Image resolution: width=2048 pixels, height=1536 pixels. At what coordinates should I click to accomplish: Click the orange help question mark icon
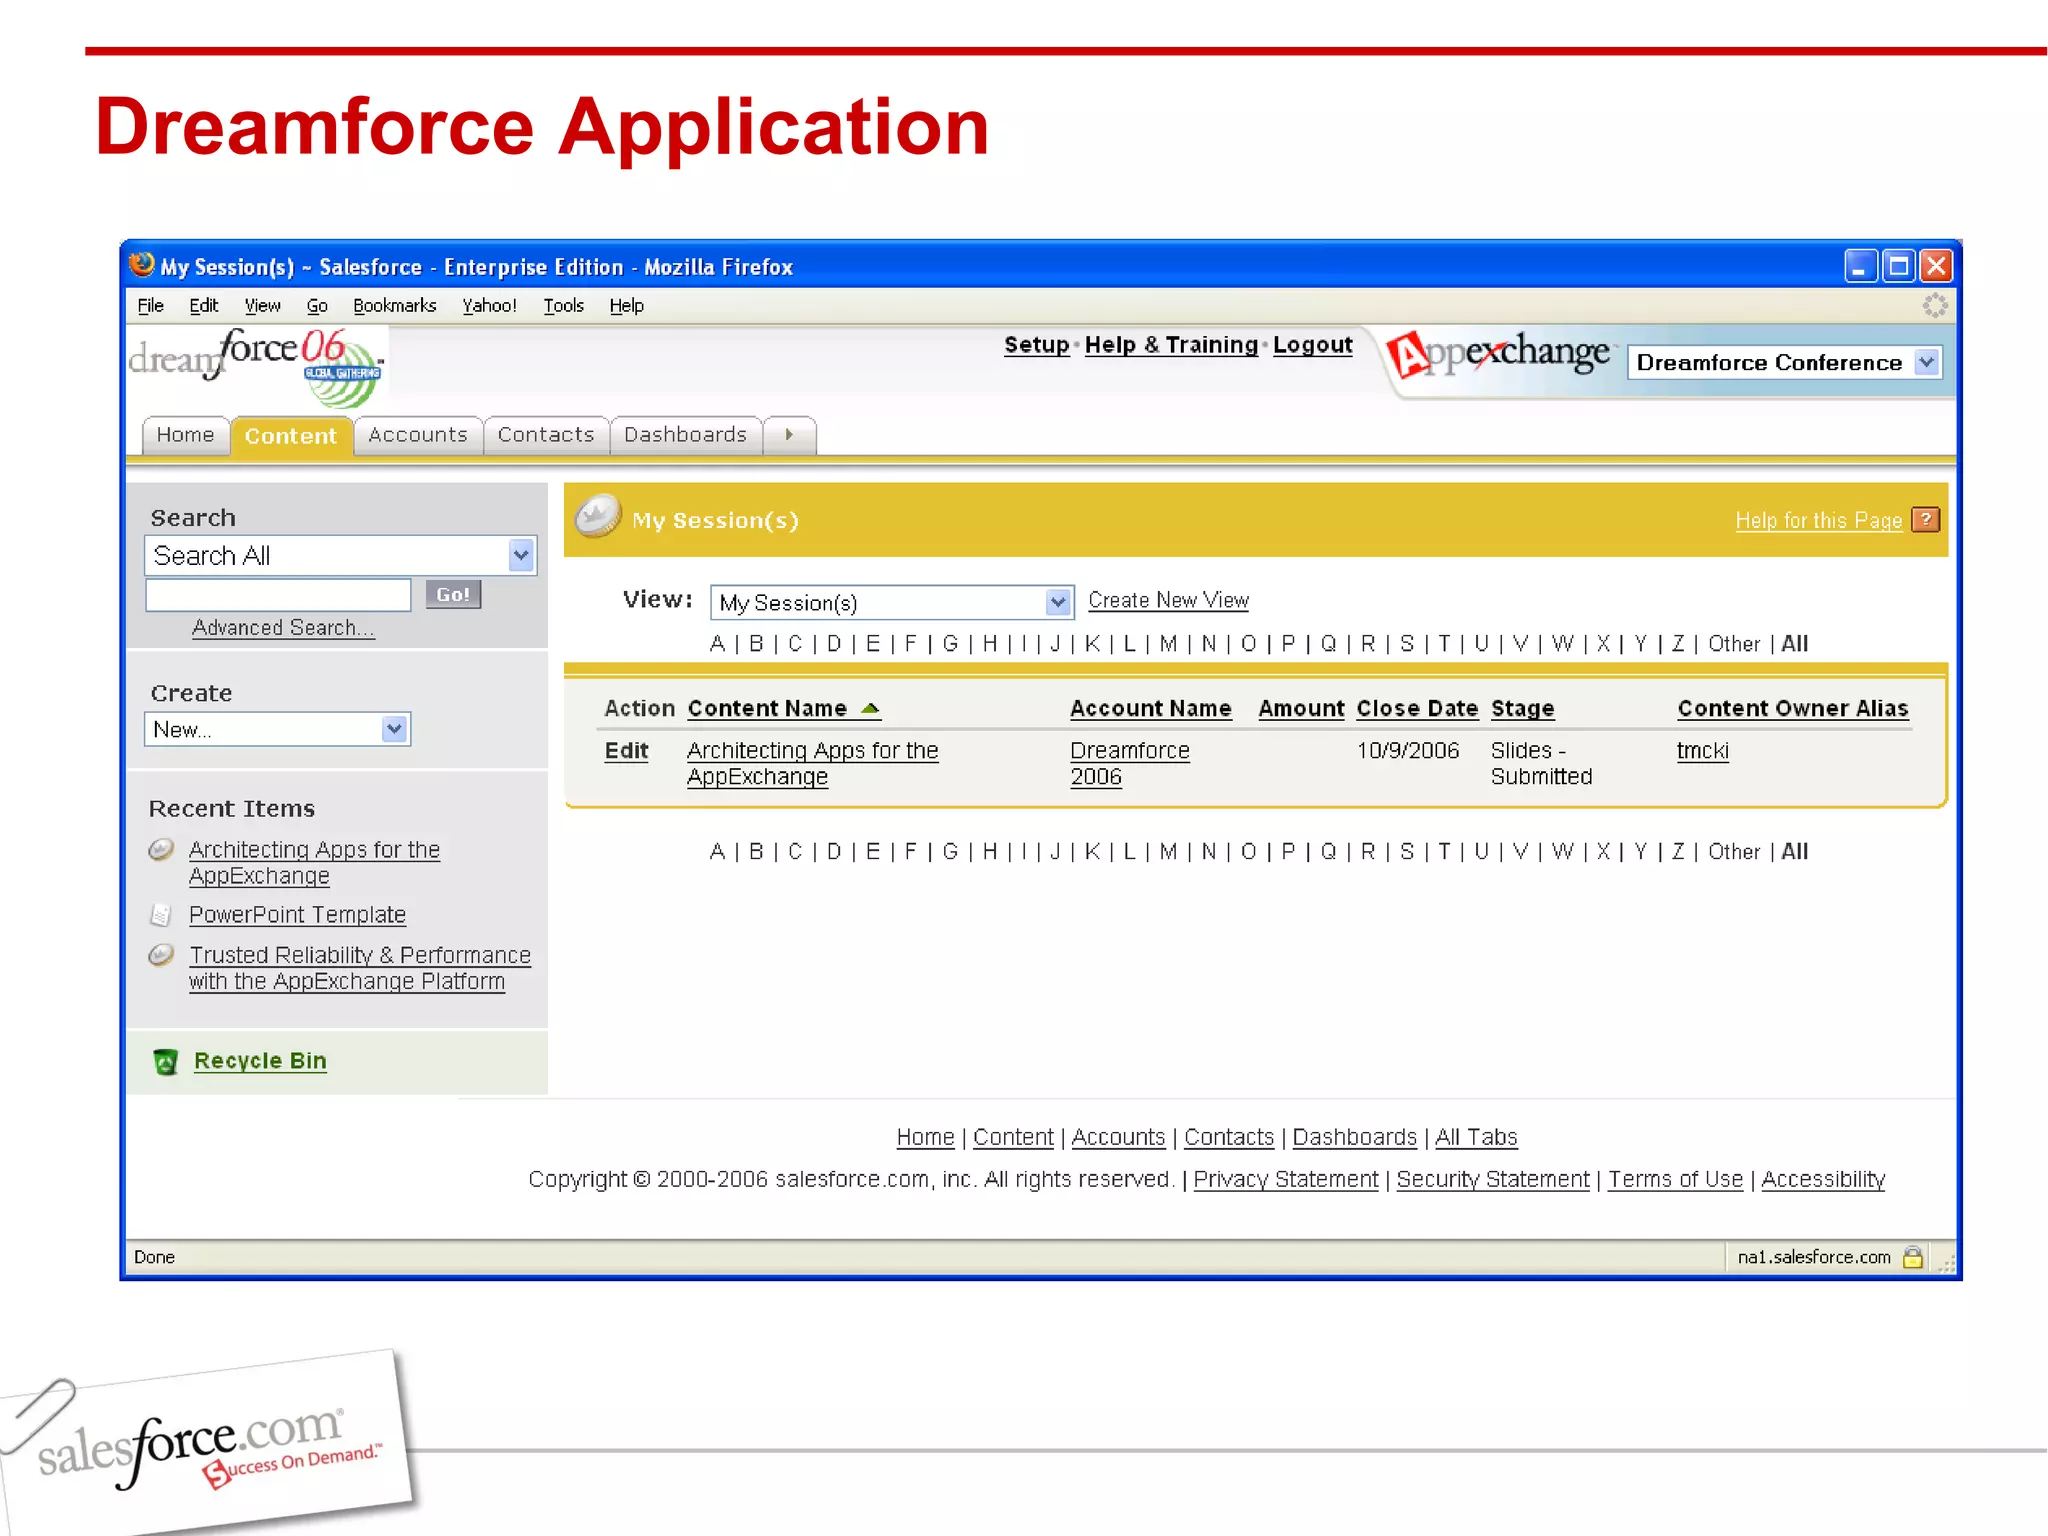click(x=1925, y=520)
